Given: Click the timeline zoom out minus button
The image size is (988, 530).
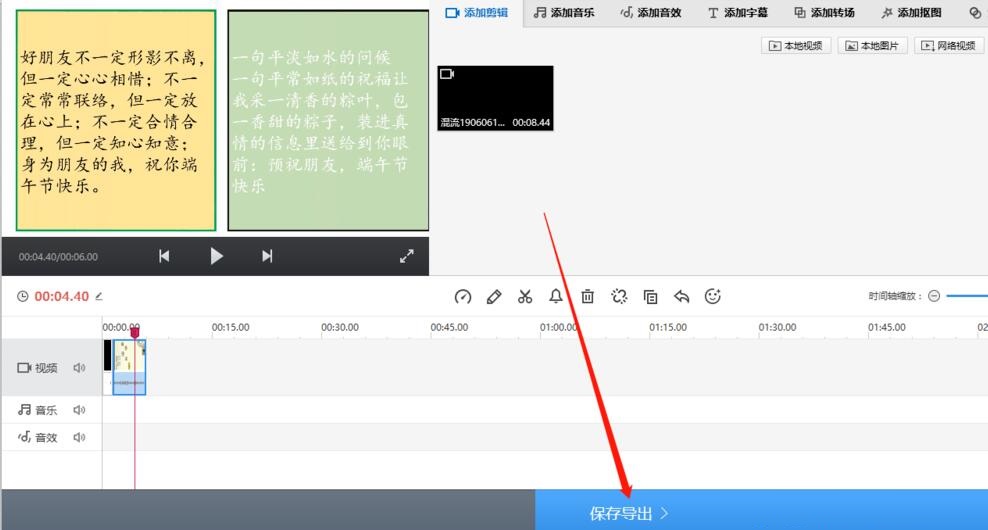Looking at the screenshot, I should (934, 297).
